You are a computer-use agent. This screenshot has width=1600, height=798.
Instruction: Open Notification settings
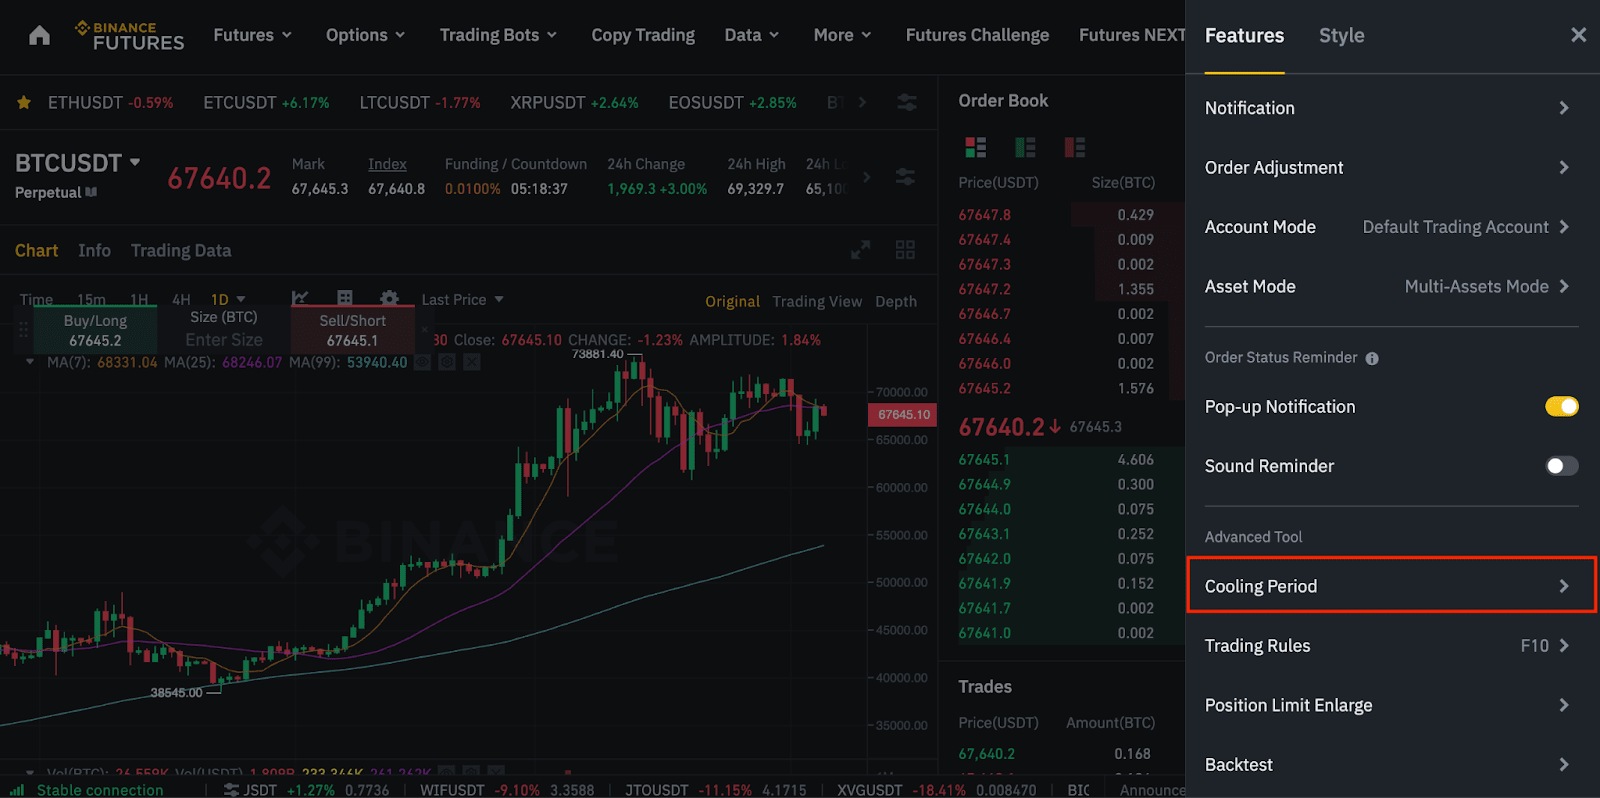1391,108
